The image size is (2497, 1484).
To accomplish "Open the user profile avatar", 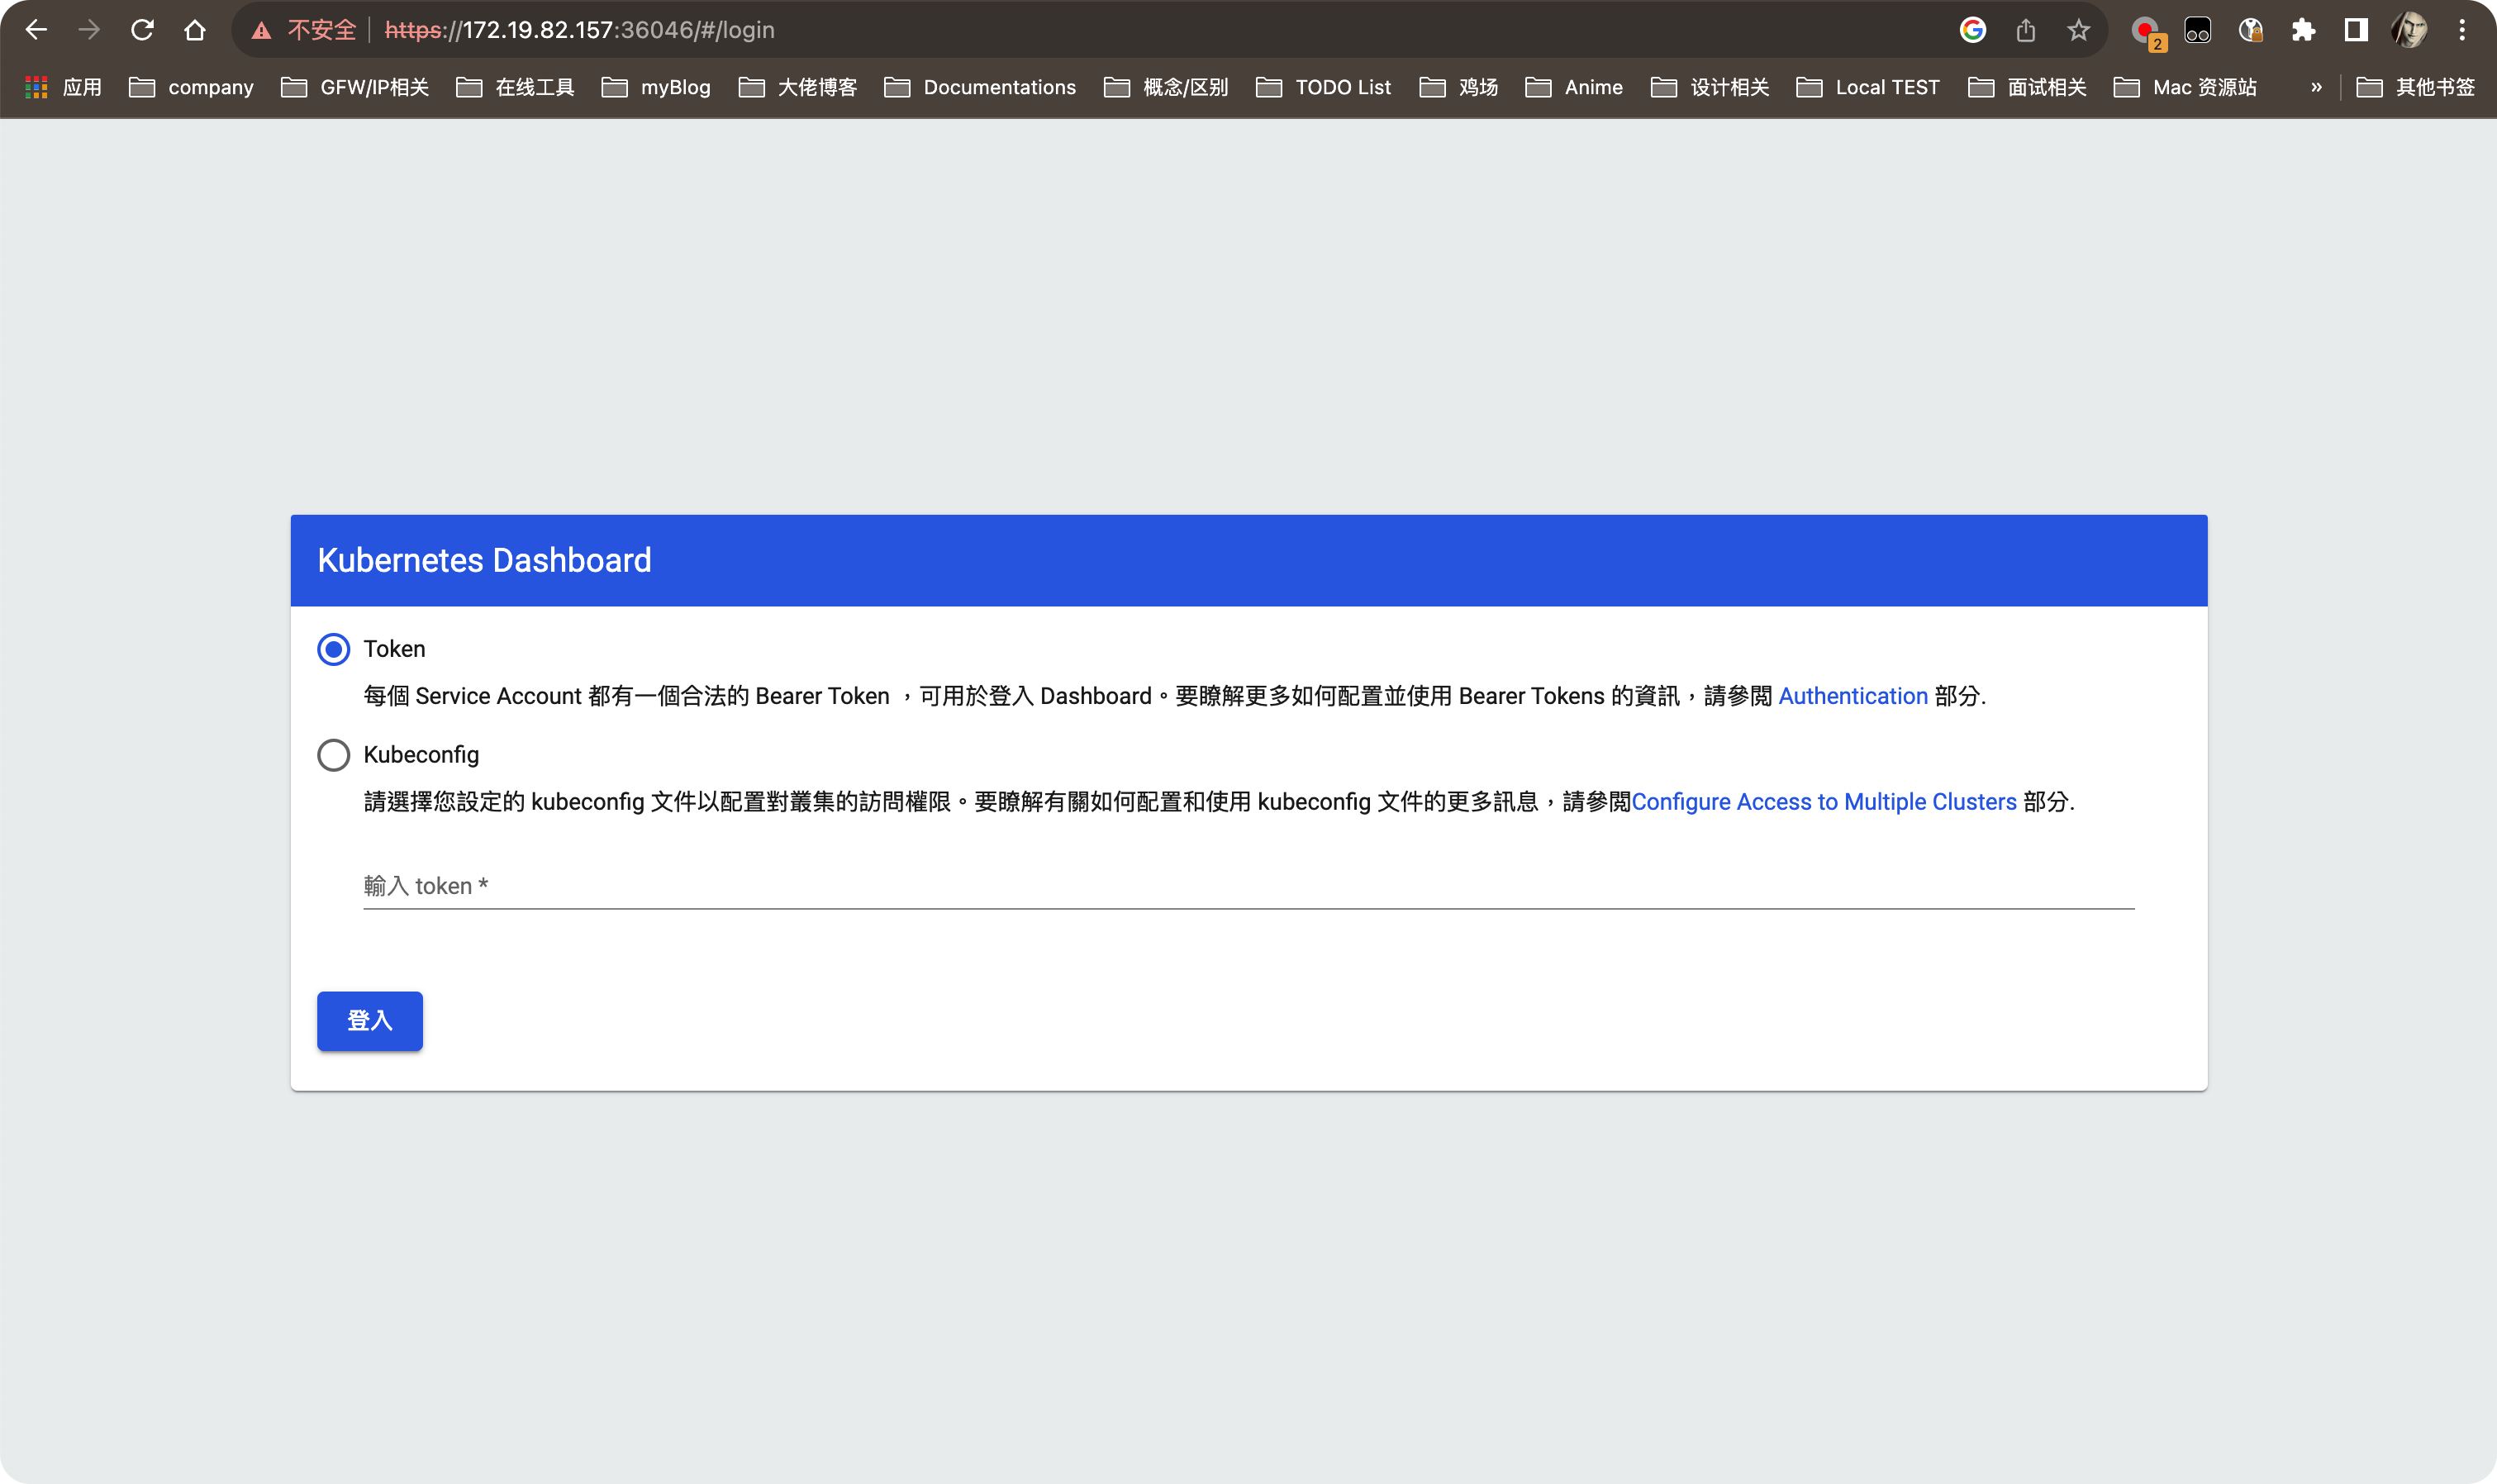I will click(2409, 30).
